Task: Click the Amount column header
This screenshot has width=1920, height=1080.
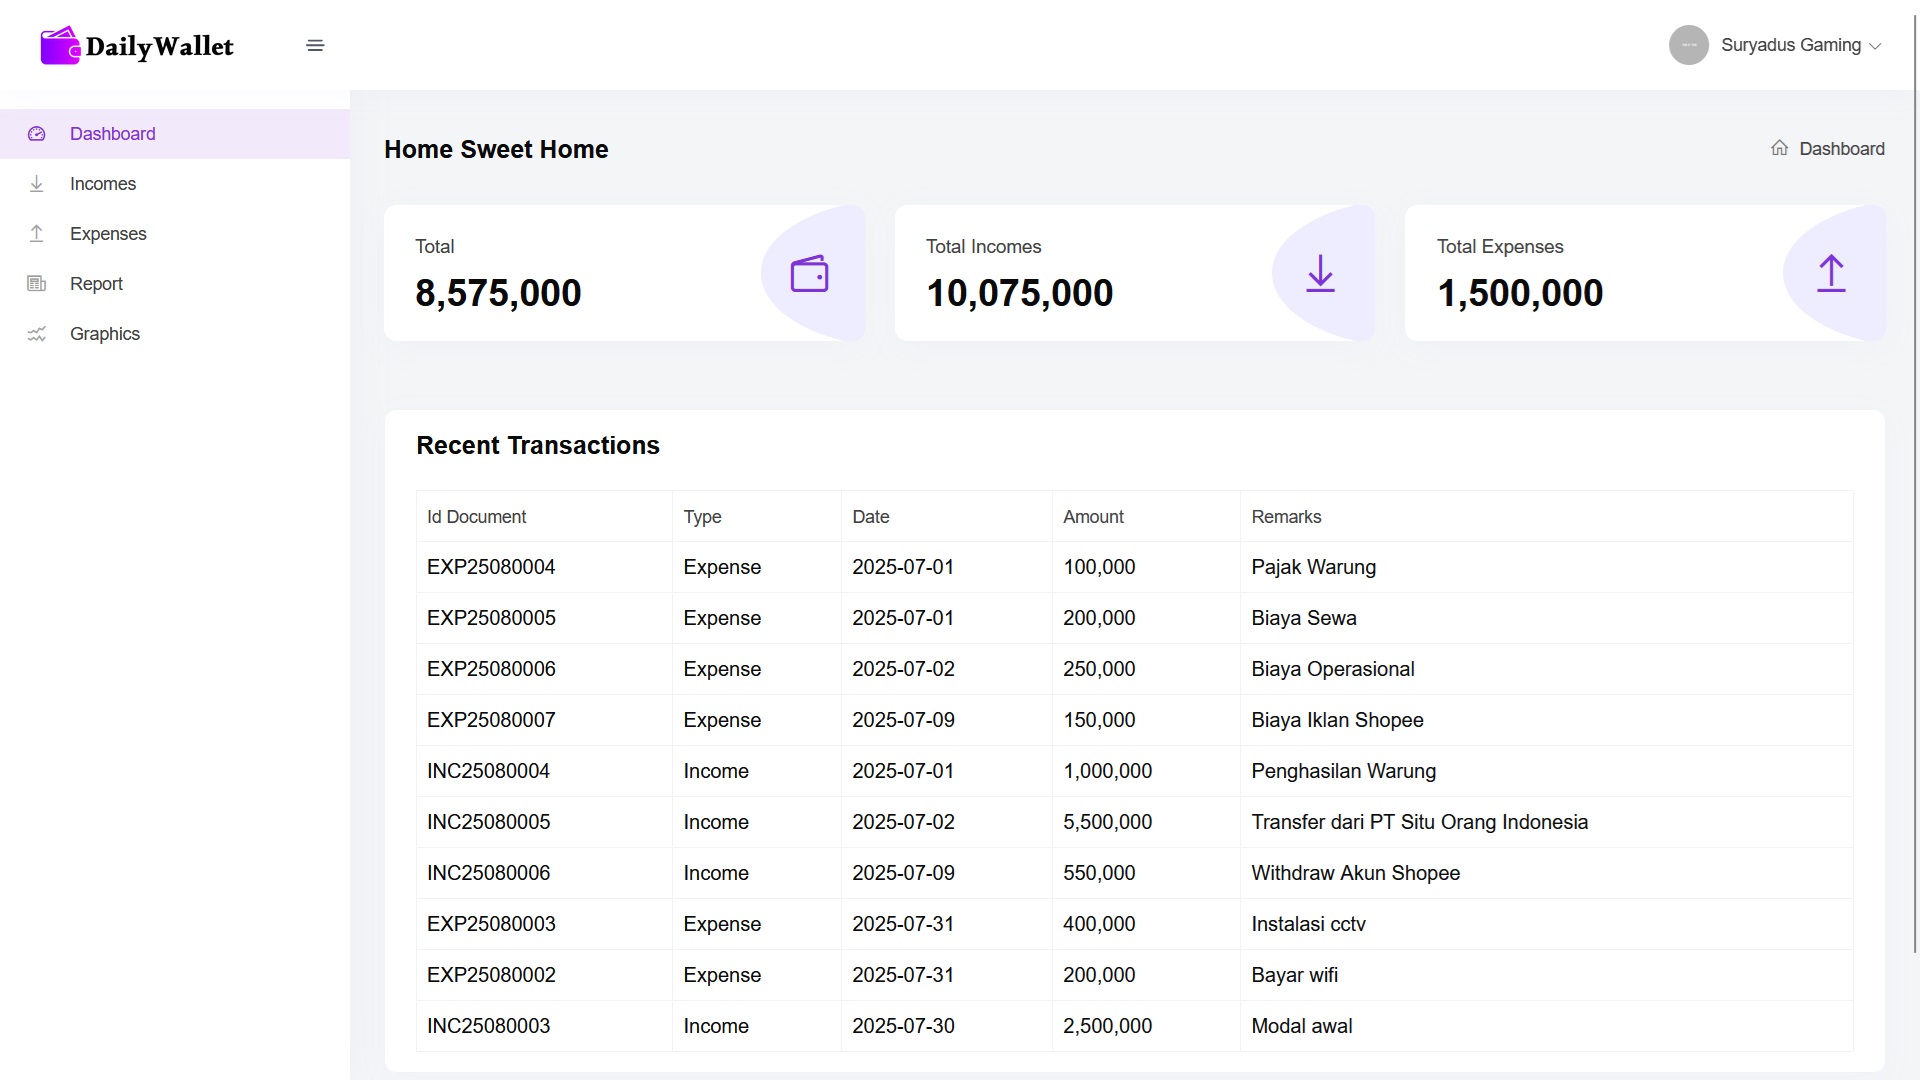Action: (1094, 516)
